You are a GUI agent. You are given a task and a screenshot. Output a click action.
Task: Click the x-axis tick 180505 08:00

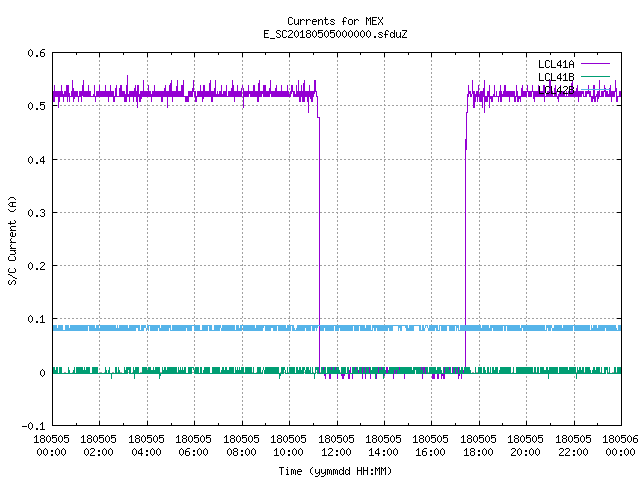(x=241, y=445)
